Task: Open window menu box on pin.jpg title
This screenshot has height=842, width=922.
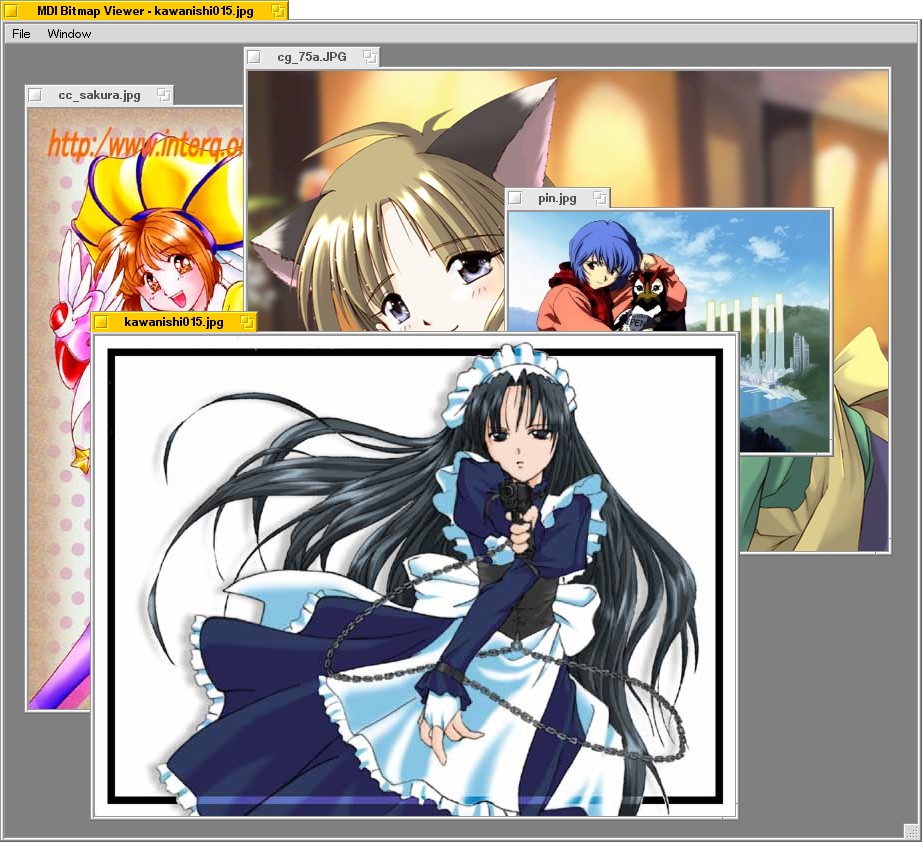Action: pyautogui.click(x=515, y=198)
